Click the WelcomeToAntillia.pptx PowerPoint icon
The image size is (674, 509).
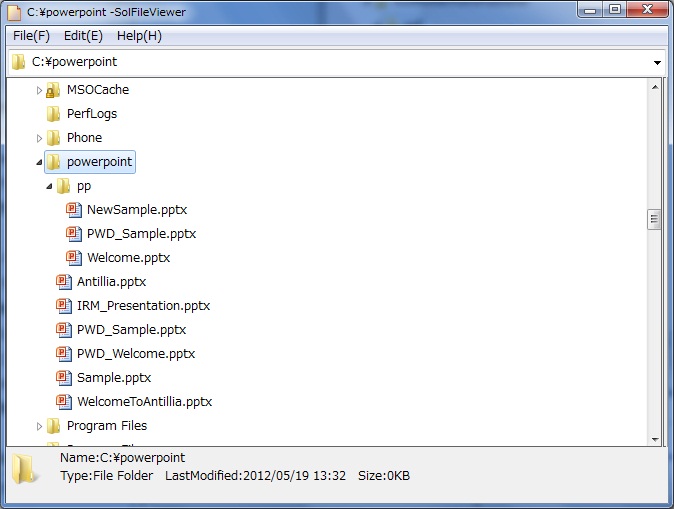click(64, 402)
